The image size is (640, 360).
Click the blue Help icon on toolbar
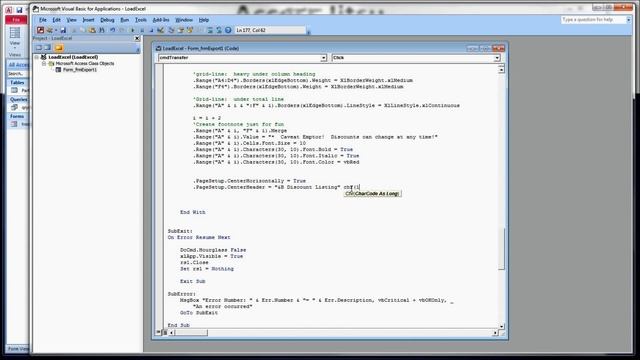228,30
